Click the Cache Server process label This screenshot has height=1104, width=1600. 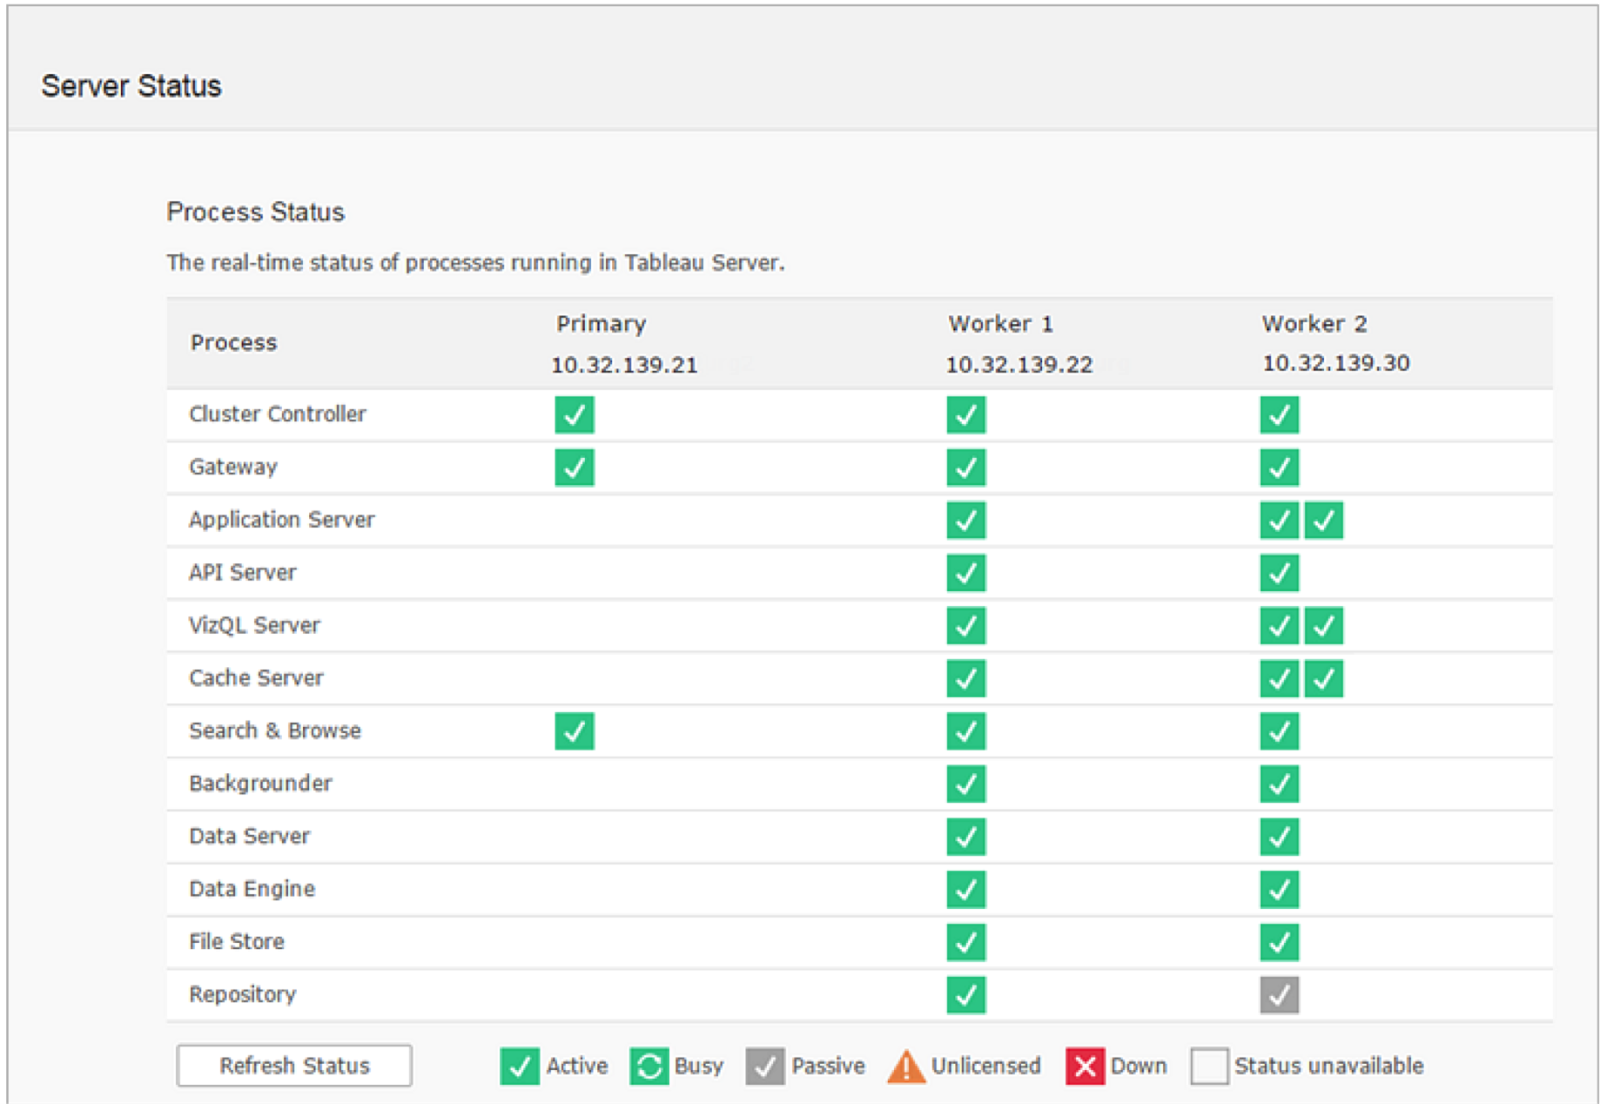click(256, 678)
